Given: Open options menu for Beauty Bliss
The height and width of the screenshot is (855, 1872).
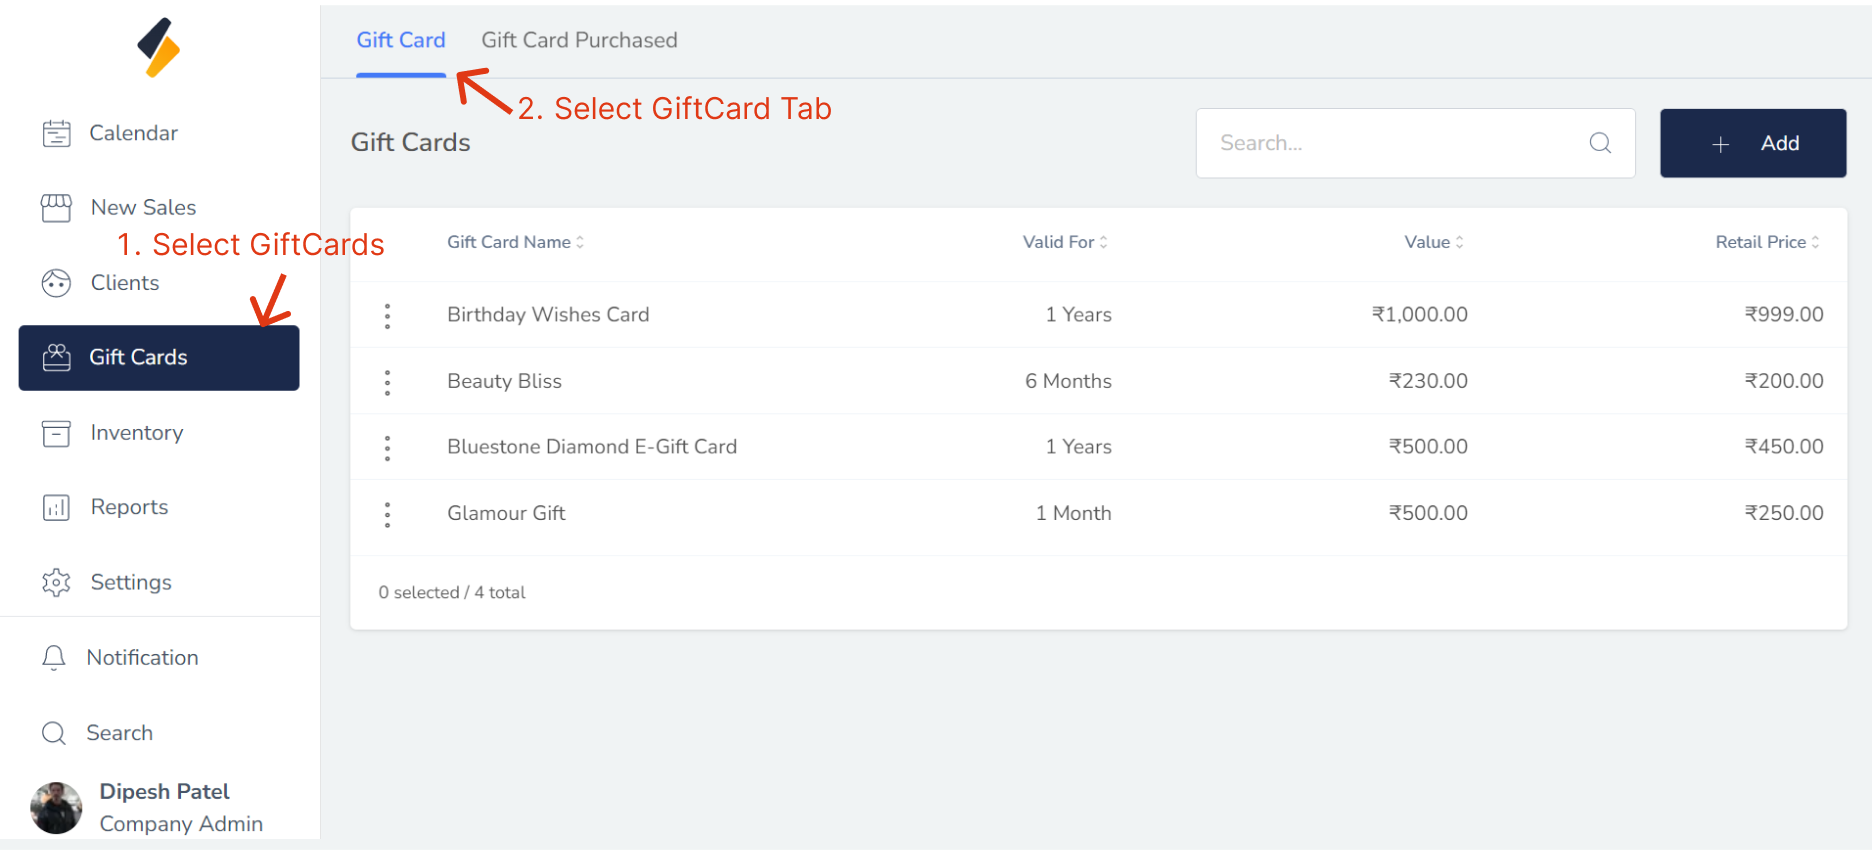Looking at the screenshot, I should [x=387, y=382].
